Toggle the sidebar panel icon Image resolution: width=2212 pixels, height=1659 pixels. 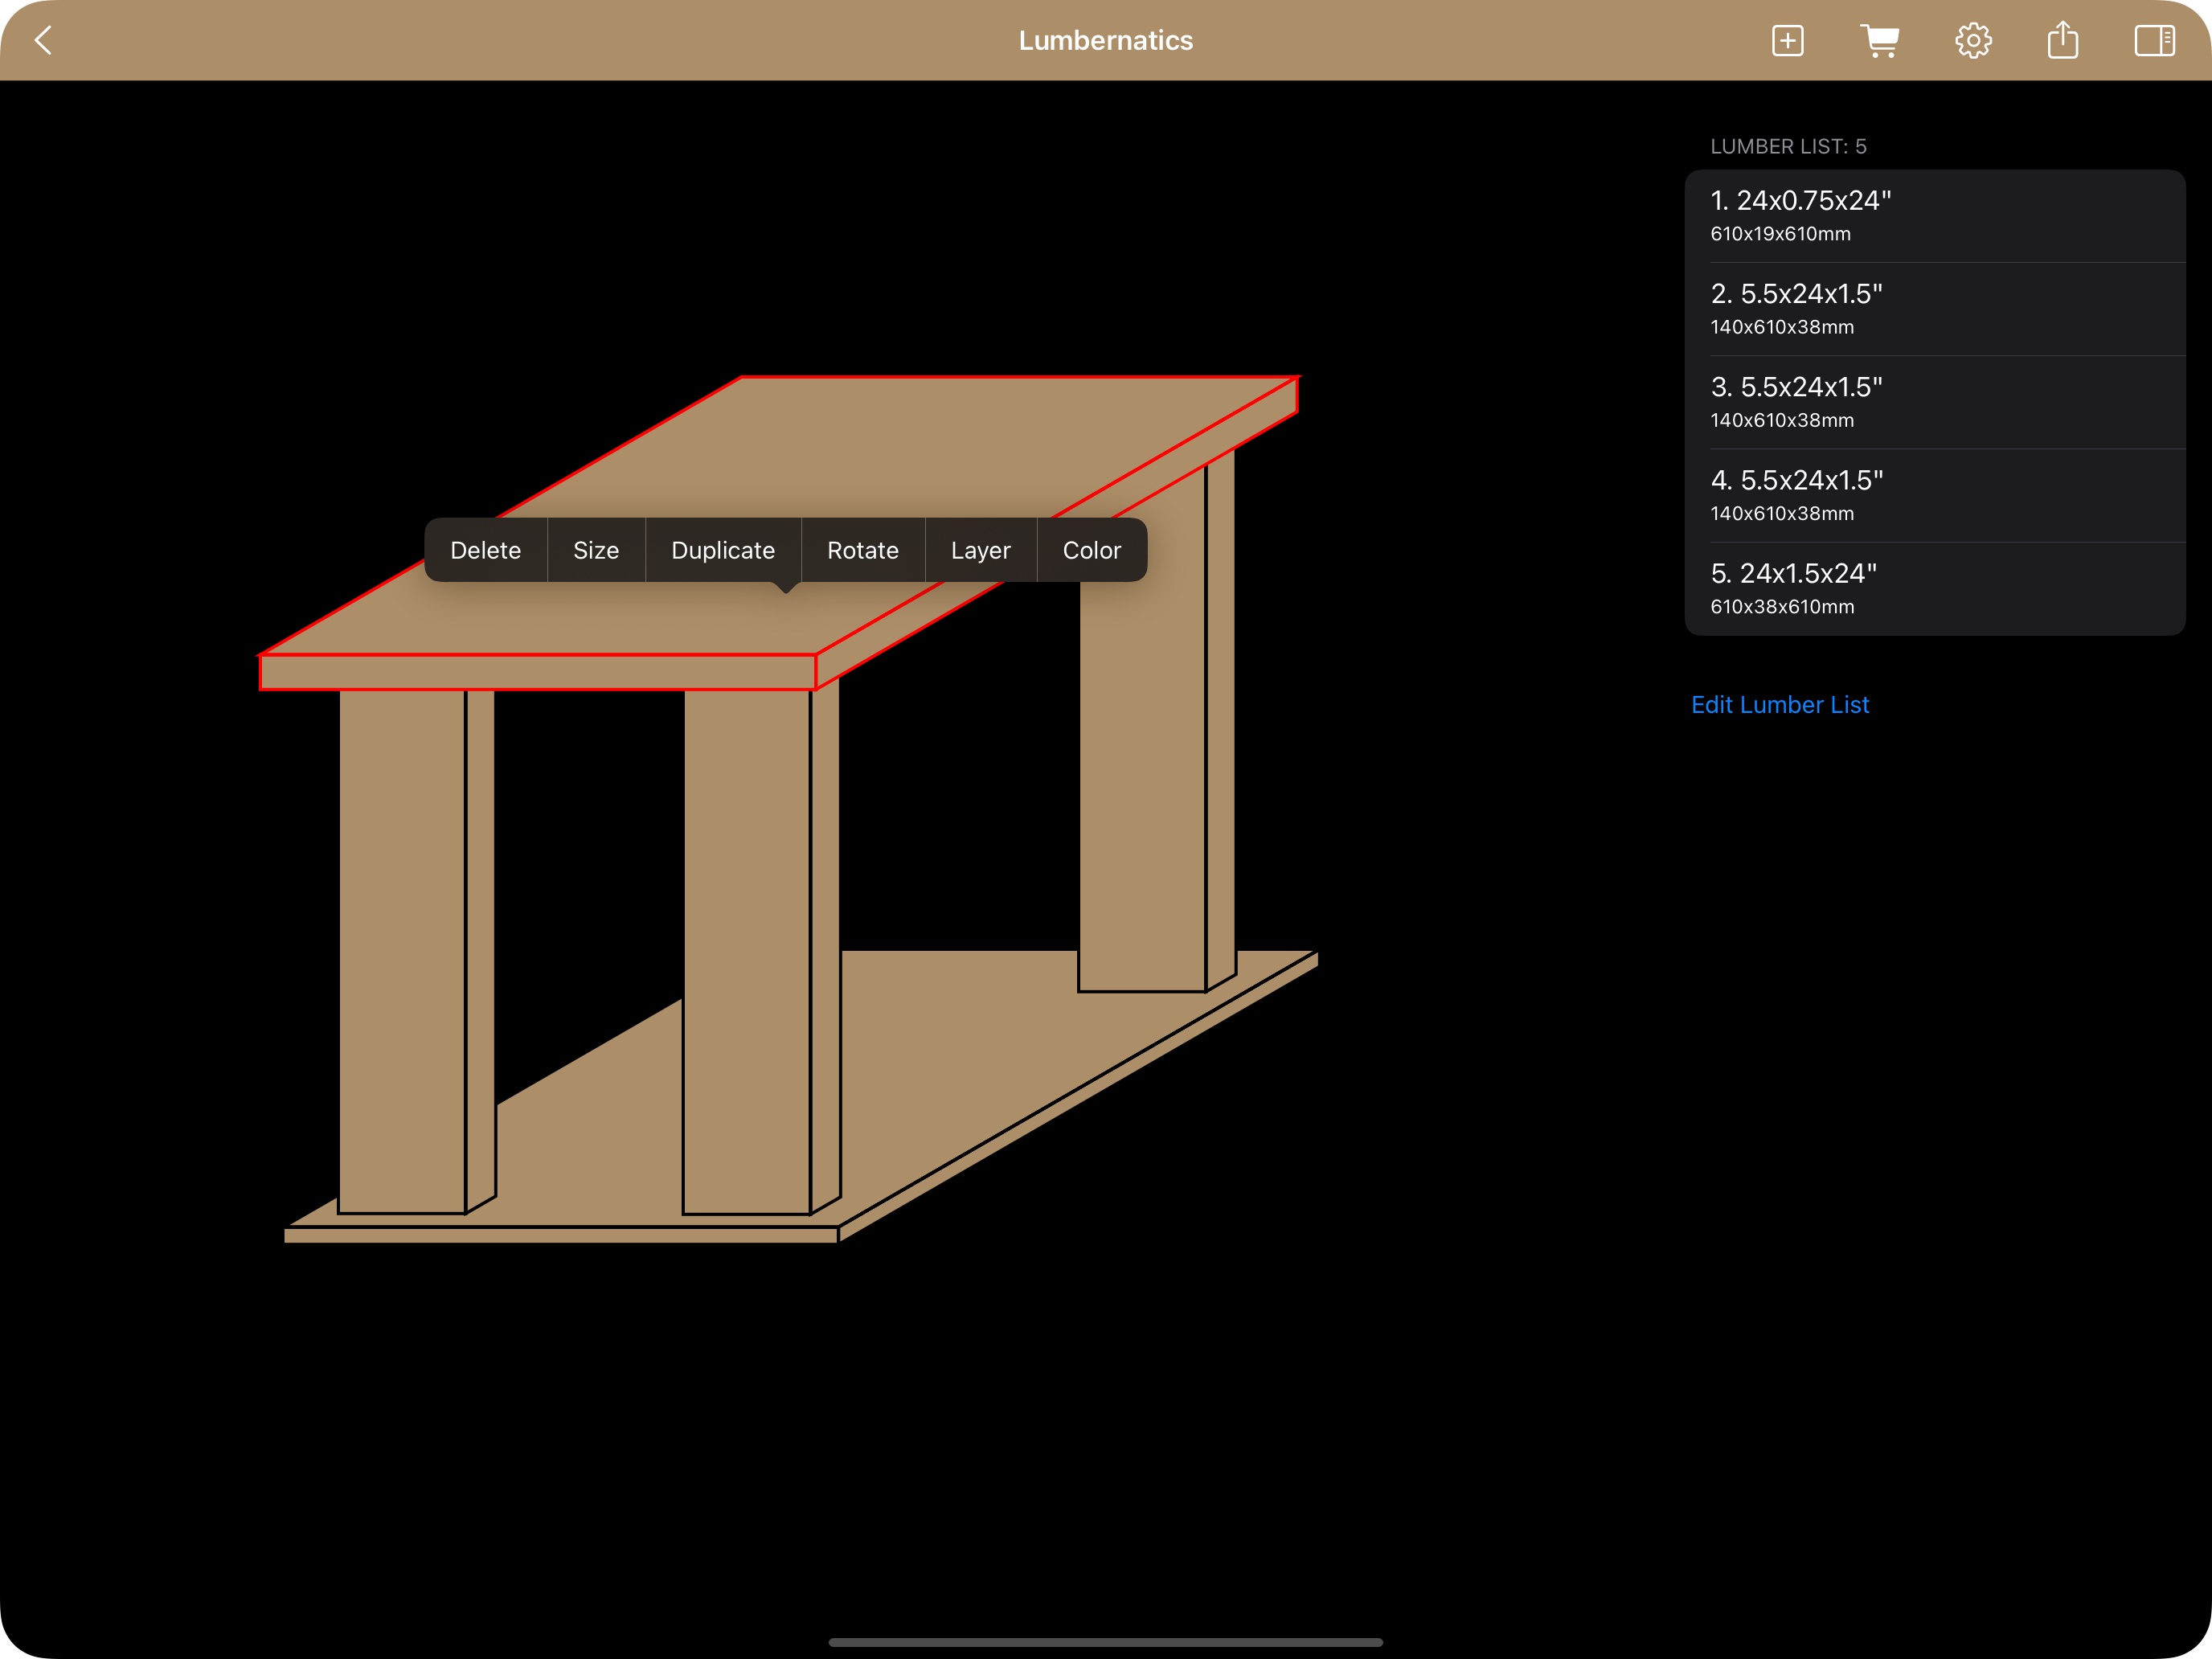(2153, 40)
